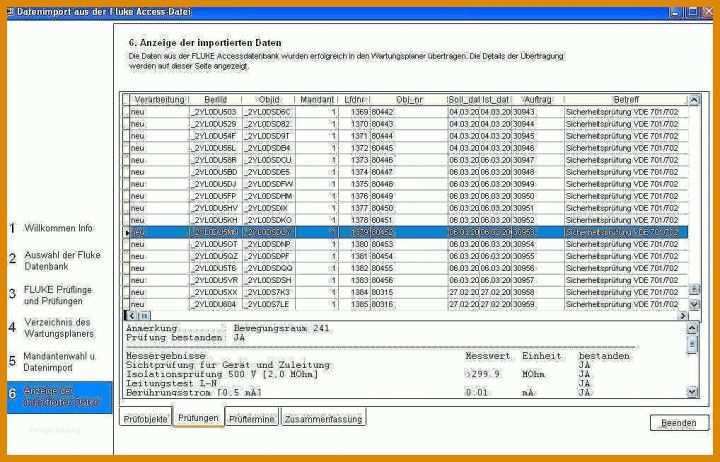Open the Zusammenfassung tab
This screenshot has height=462, width=720.
[x=323, y=419]
